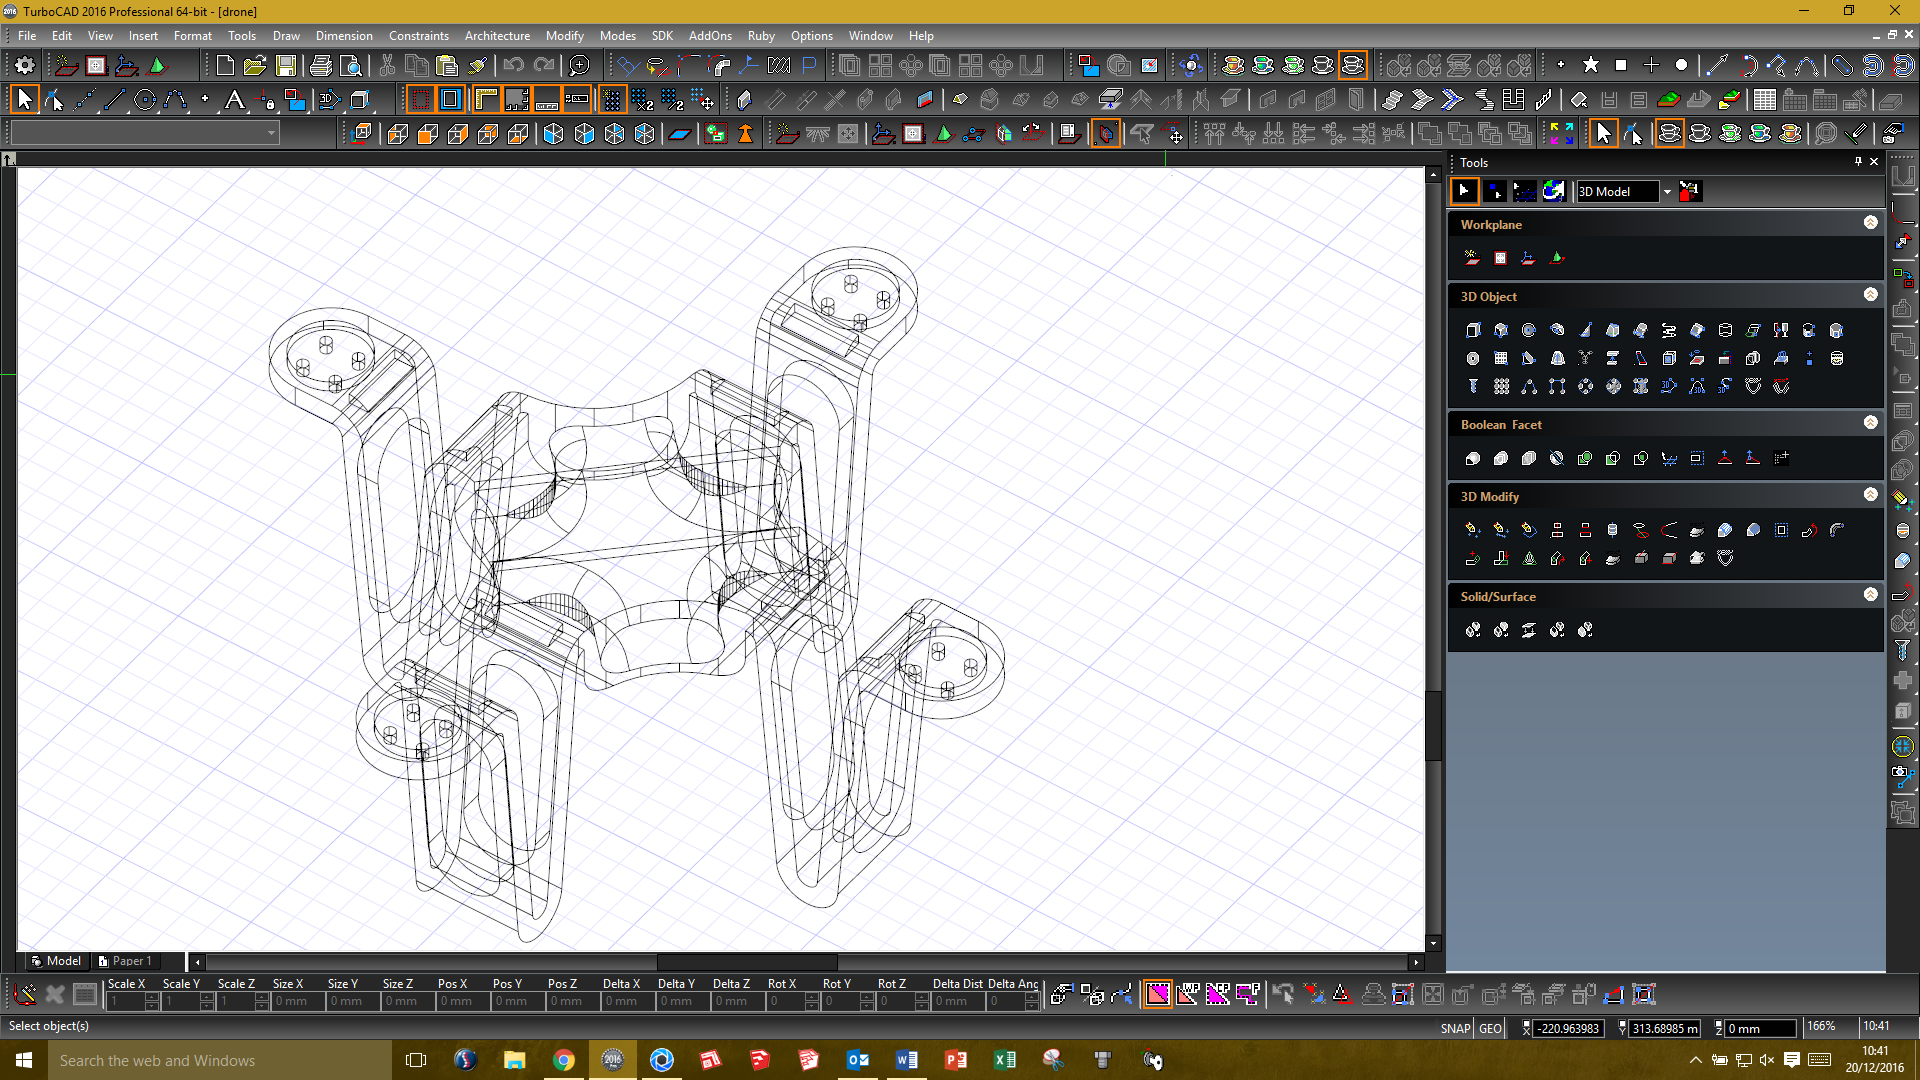1920x1080 pixels.
Task: Open the 3D Model dropdown in Tools
Action: point(1667,192)
